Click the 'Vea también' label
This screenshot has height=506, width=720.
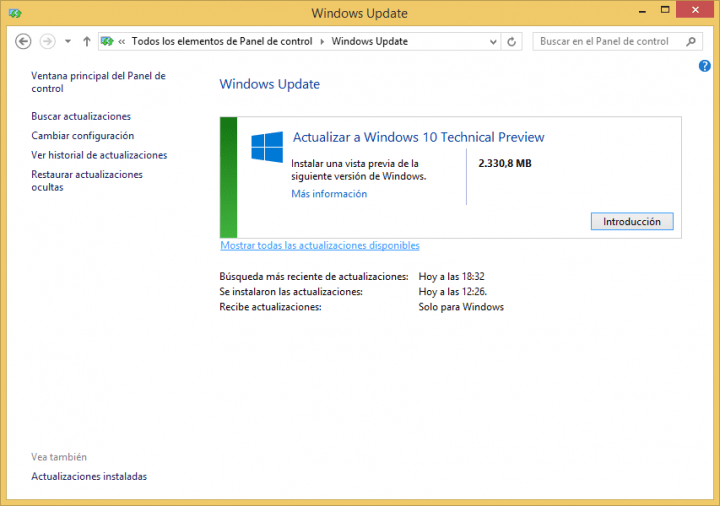point(59,457)
